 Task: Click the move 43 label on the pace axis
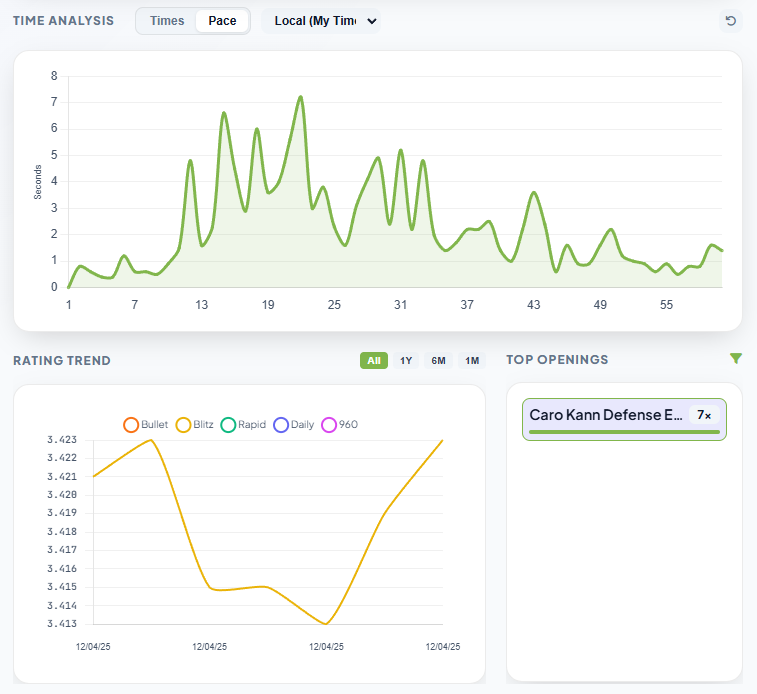tap(534, 305)
